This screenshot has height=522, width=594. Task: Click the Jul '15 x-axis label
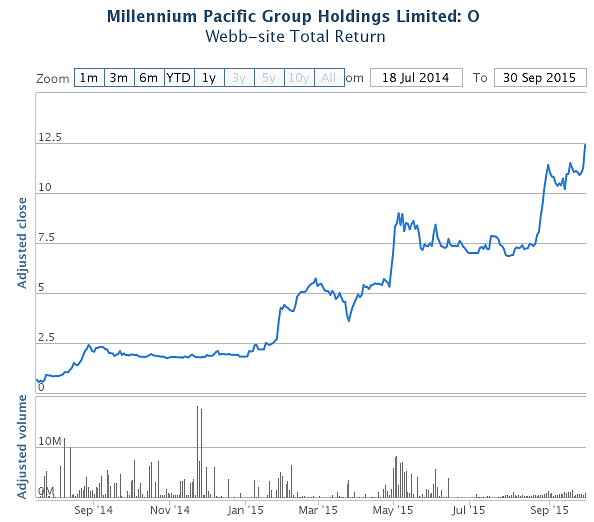pos(469,510)
